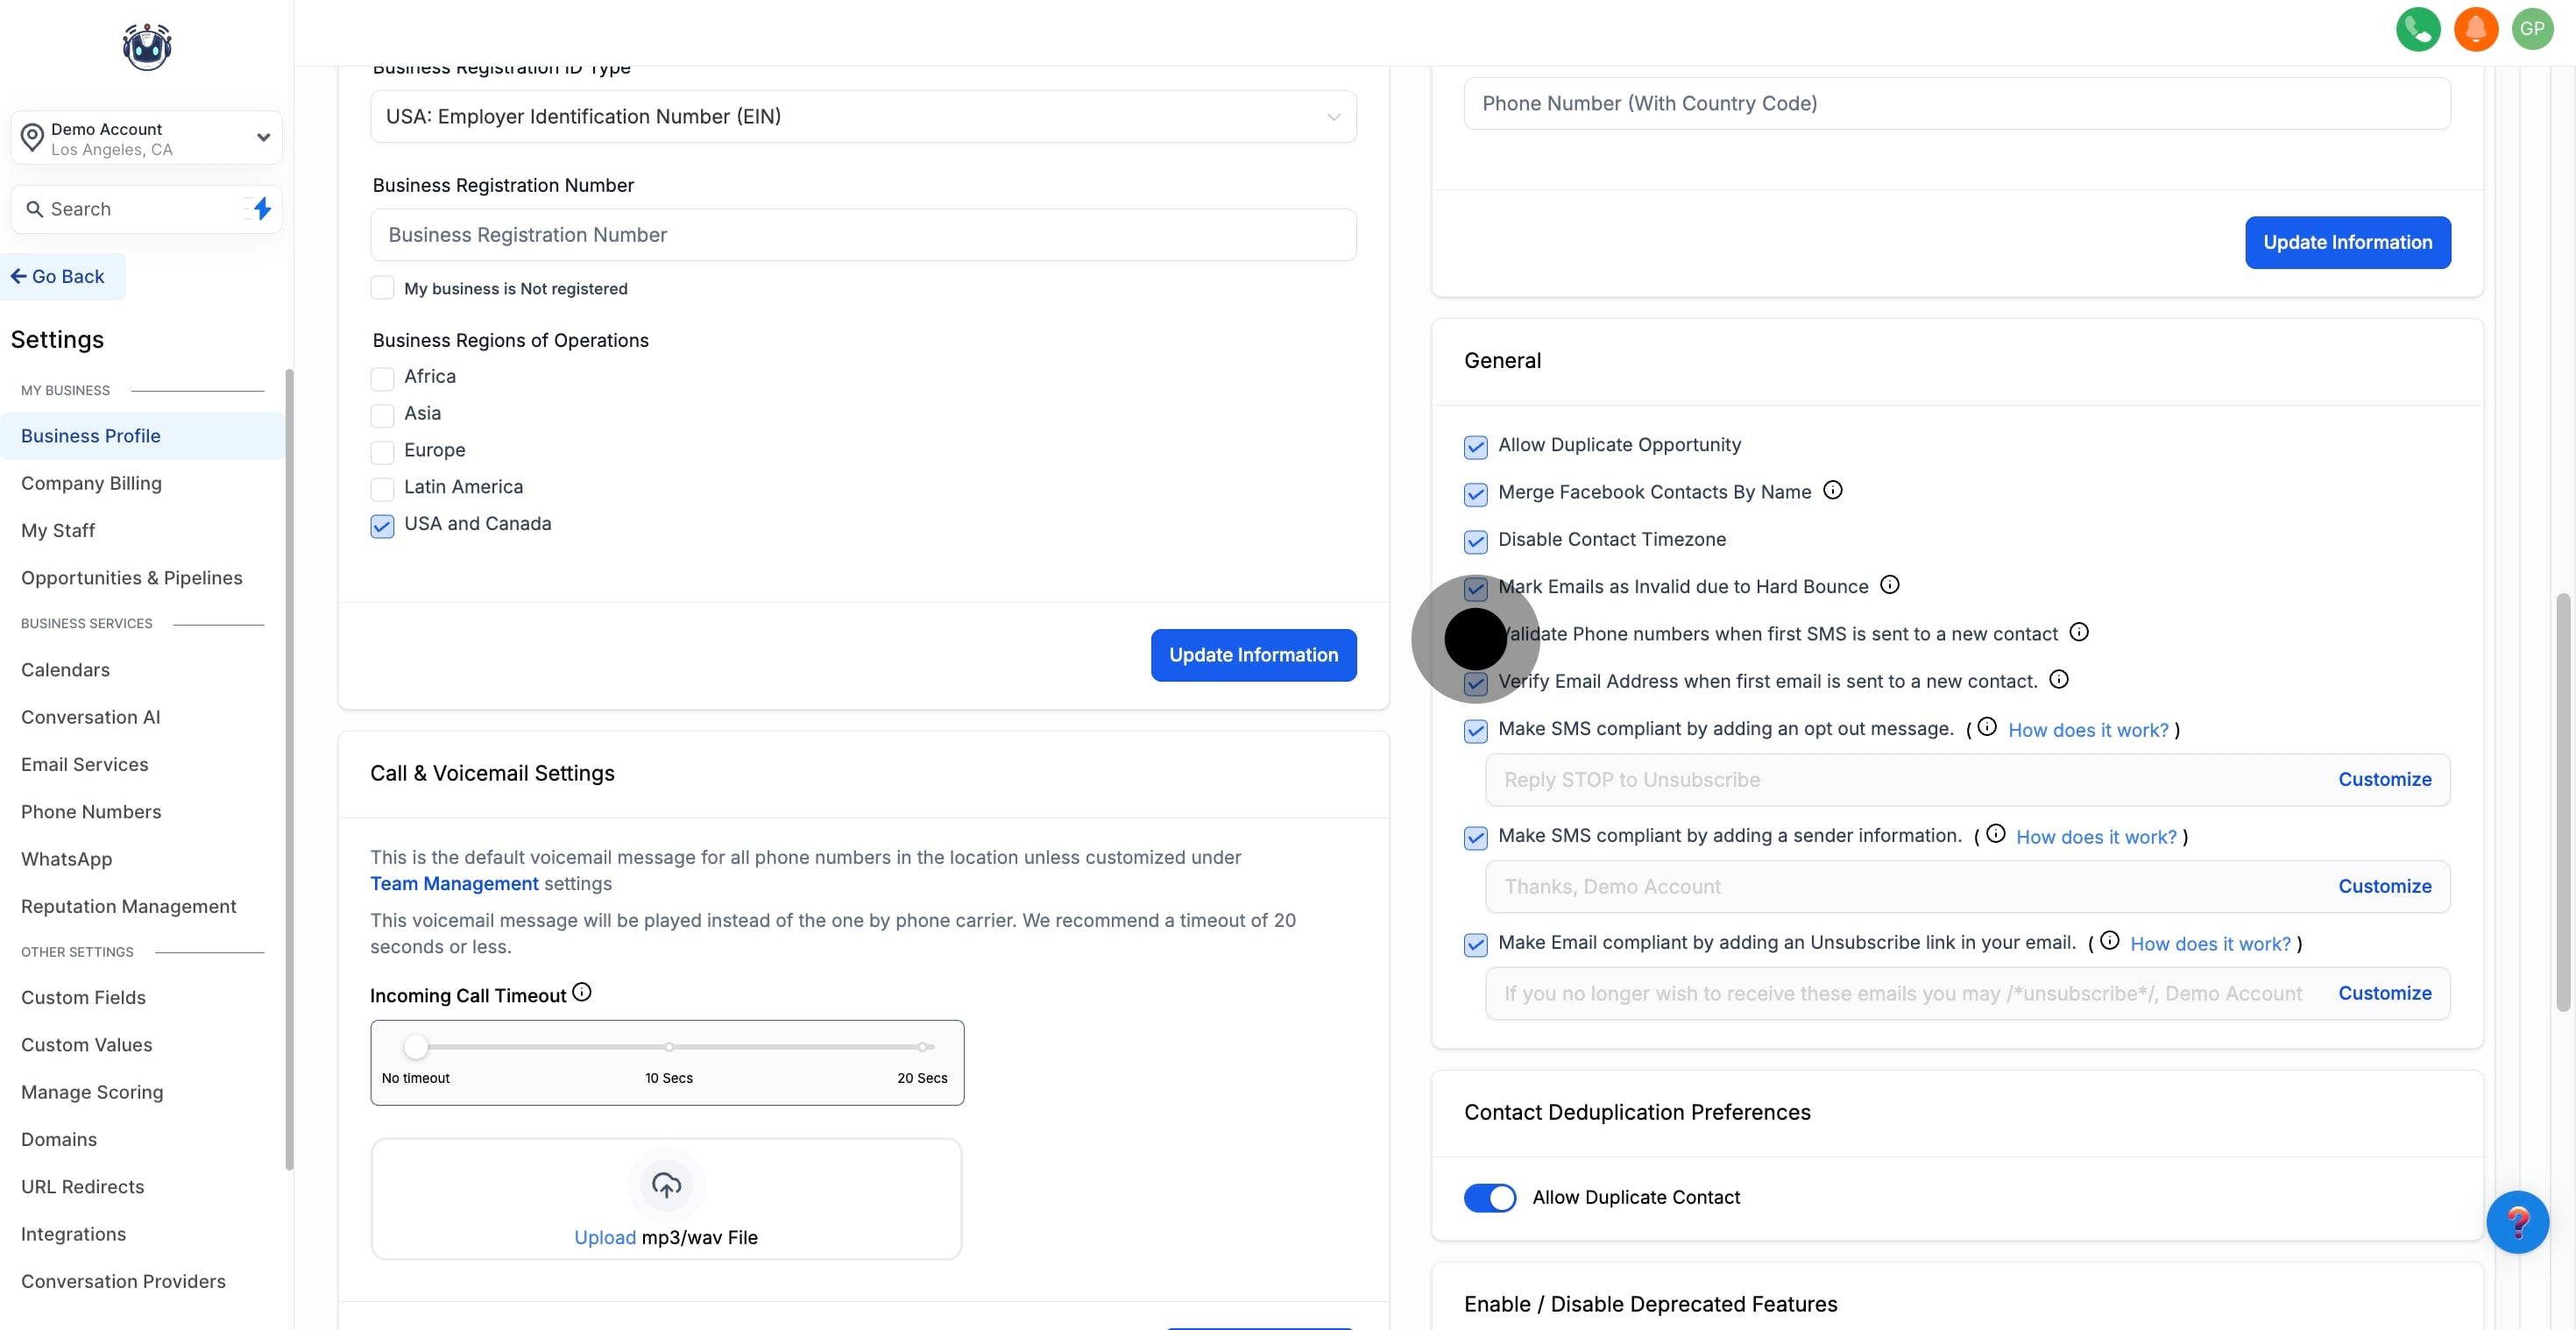Click the Incoming Call Timeout slider handle
Viewport: 2576px width, 1330px height.
[x=416, y=1047]
